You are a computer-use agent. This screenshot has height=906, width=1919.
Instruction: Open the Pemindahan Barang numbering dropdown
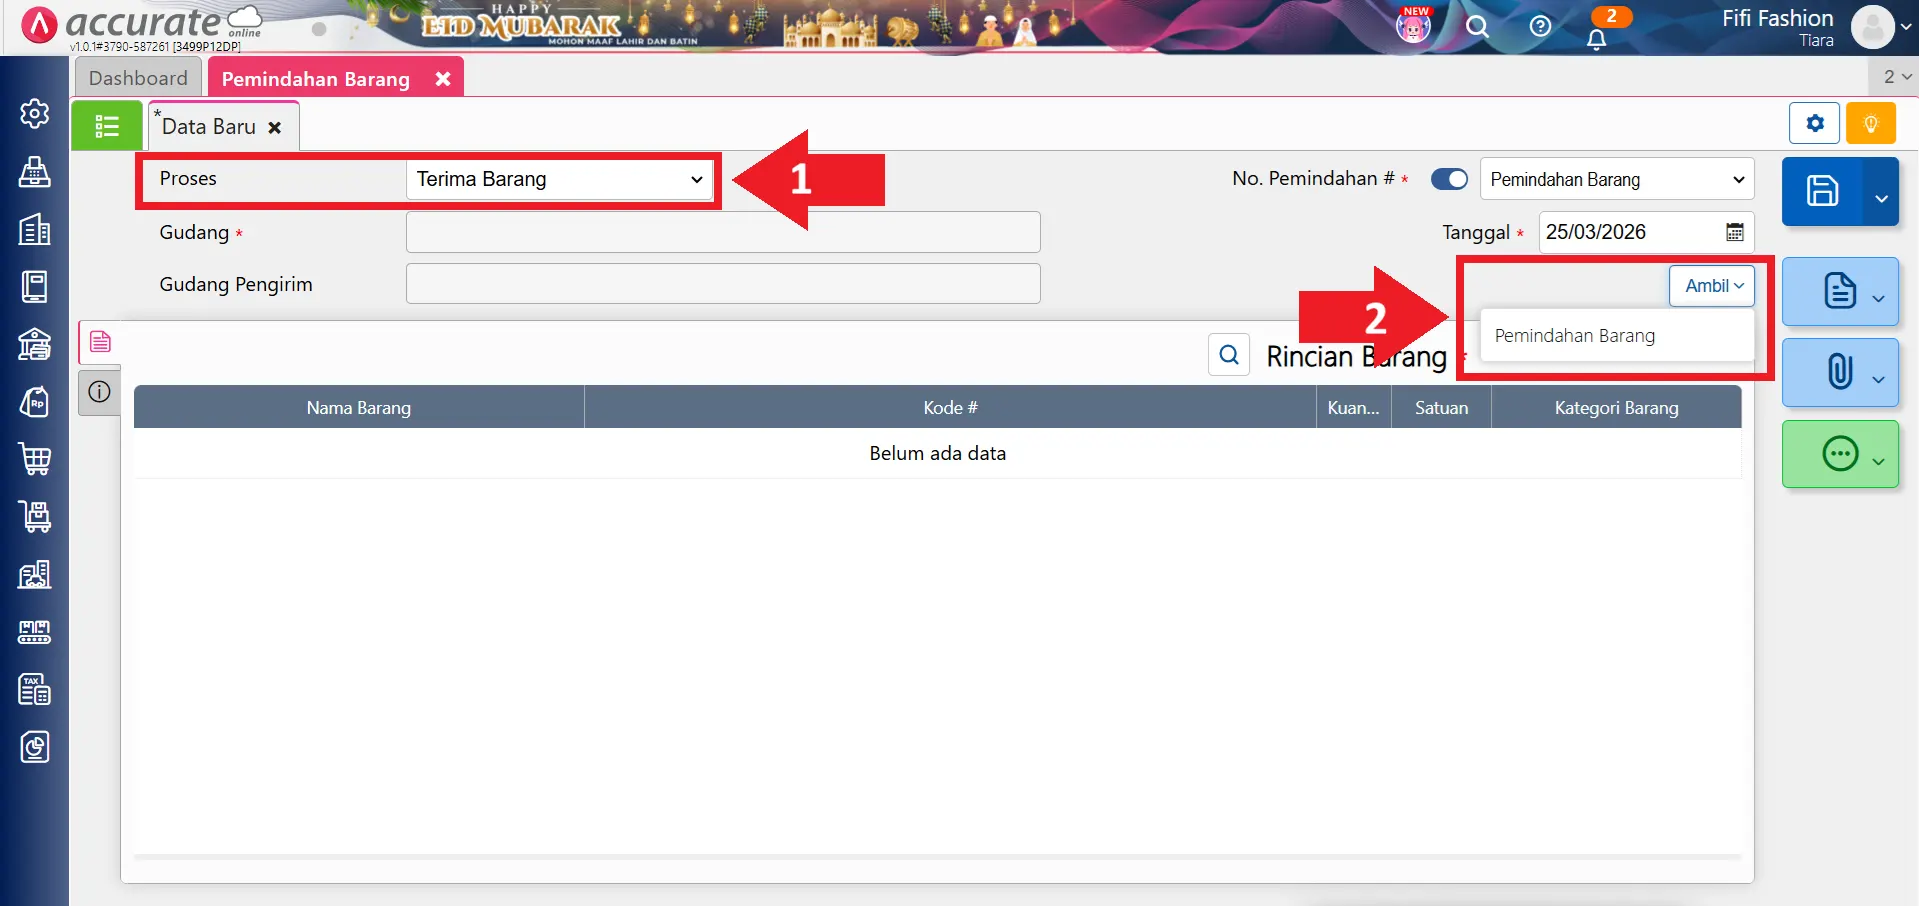(x=1616, y=180)
